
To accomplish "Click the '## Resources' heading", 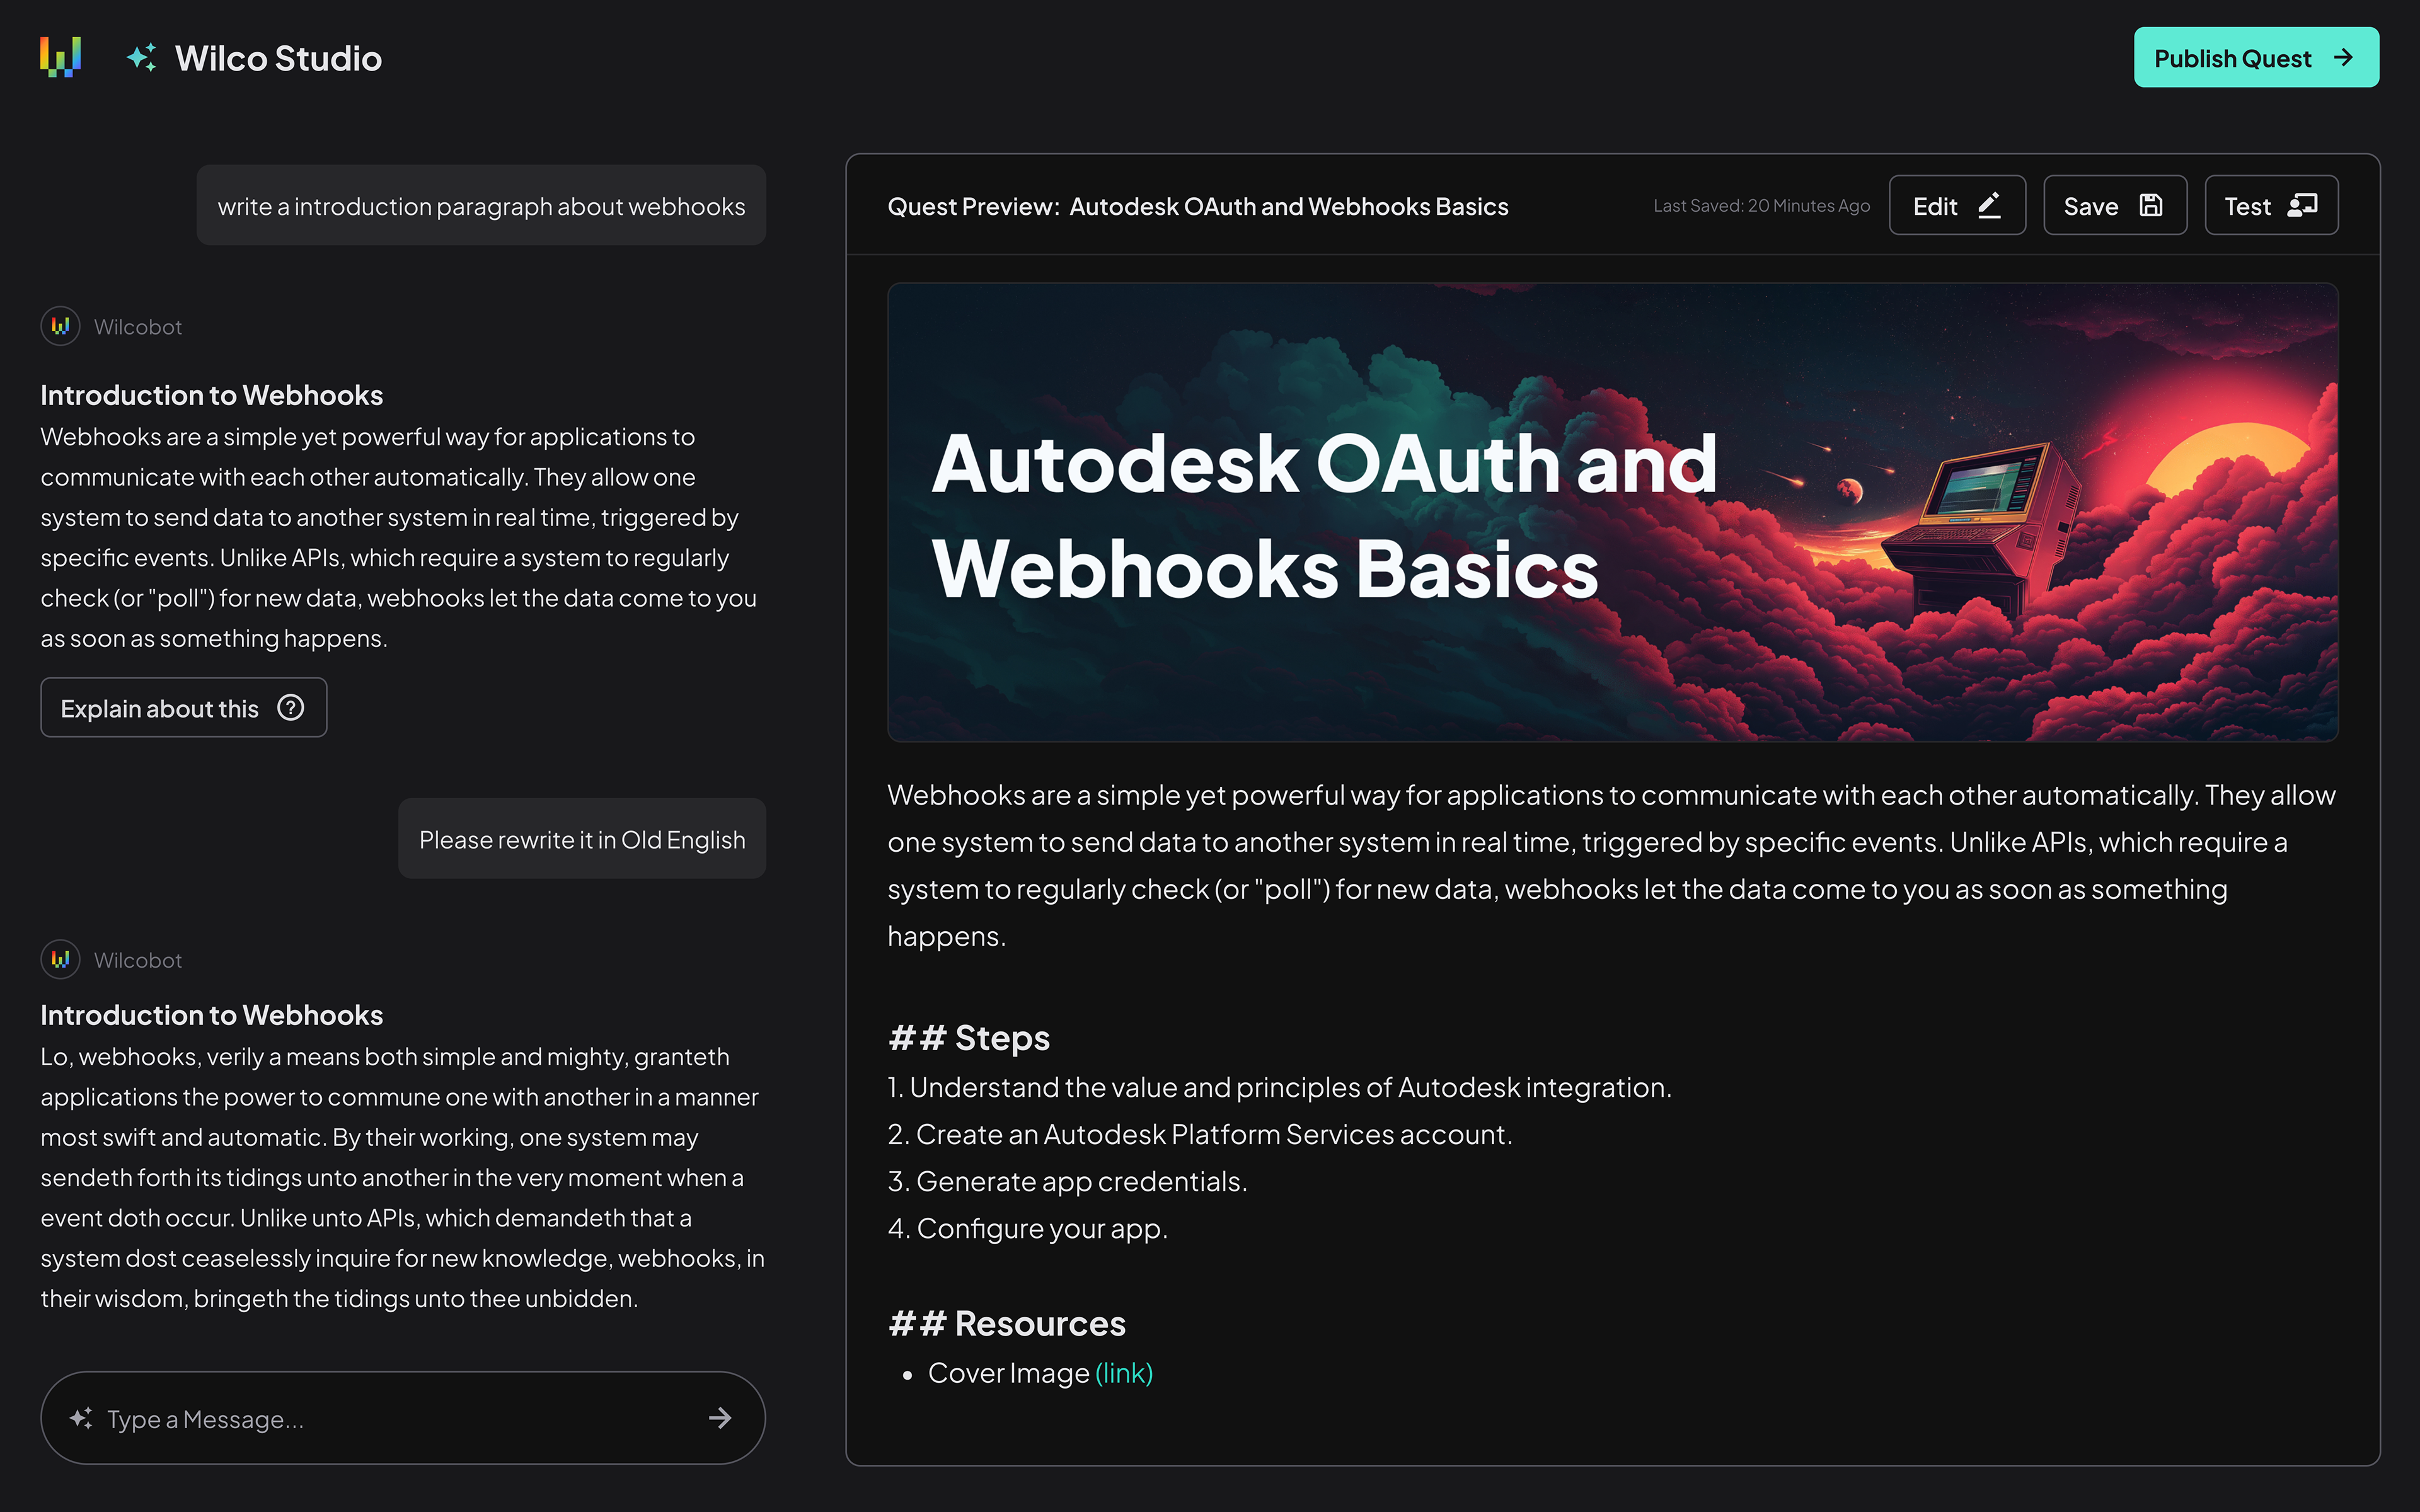I will (x=1006, y=1323).
